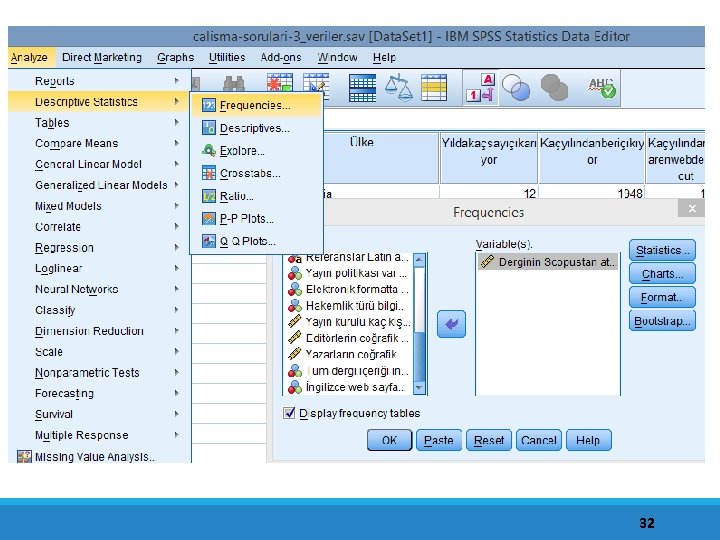Open the Help menu

(x=384, y=57)
